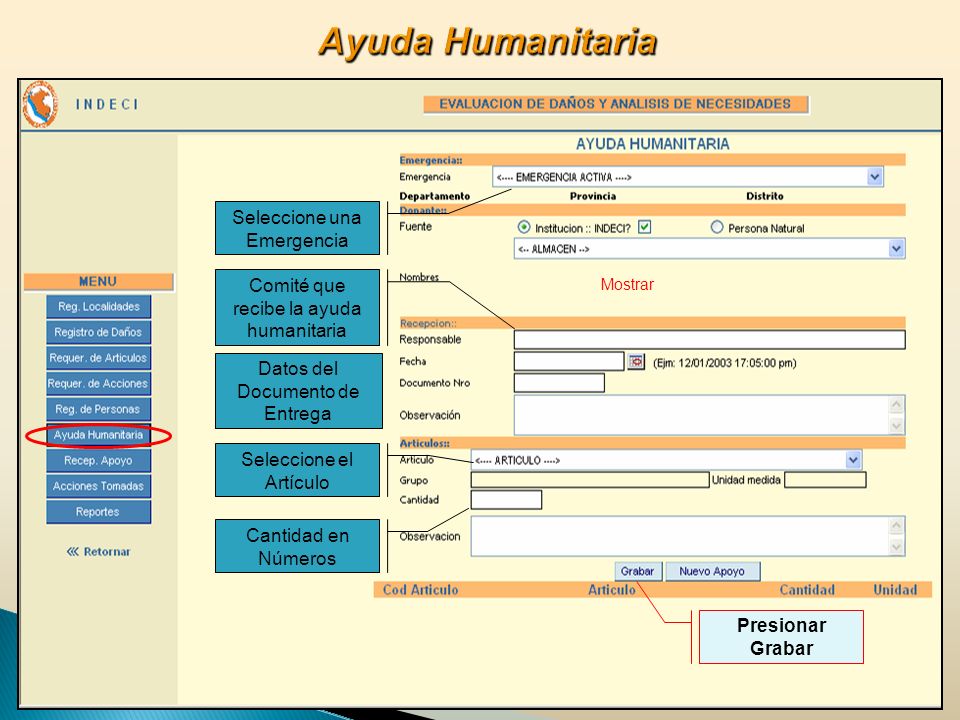Go to Acciones Tomadas

tap(99, 486)
